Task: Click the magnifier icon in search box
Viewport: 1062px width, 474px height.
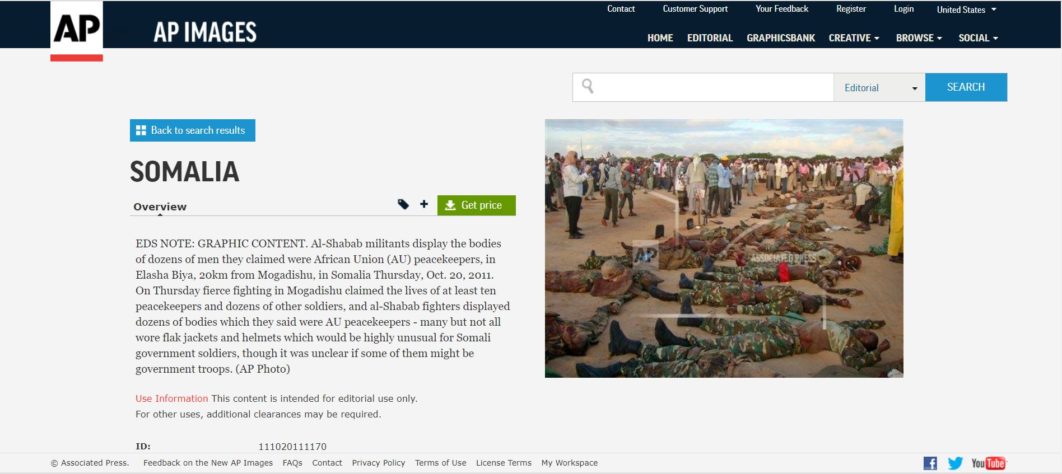Action: point(588,87)
